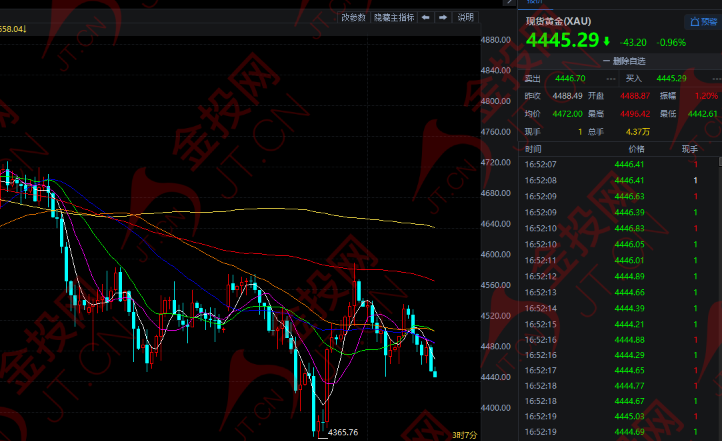Select the tick row at 16:52:17
This screenshot has width=722, height=441.
point(618,370)
